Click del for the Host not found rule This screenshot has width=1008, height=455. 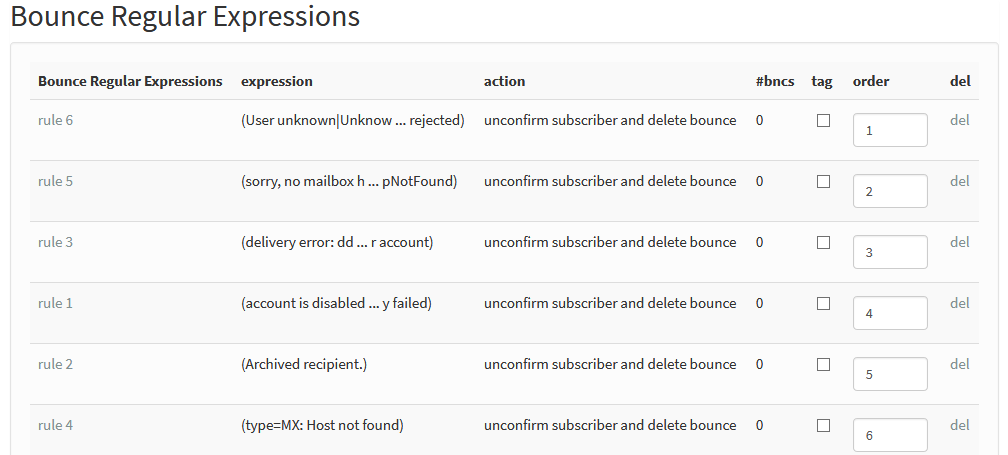pyautogui.click(x=960, y=425)
